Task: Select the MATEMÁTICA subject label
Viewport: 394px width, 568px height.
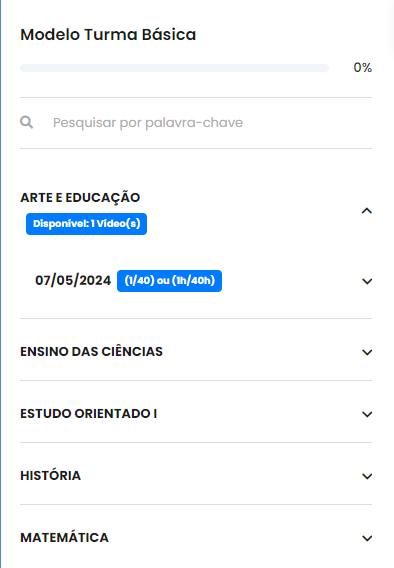Action: (x=64, y=537)
